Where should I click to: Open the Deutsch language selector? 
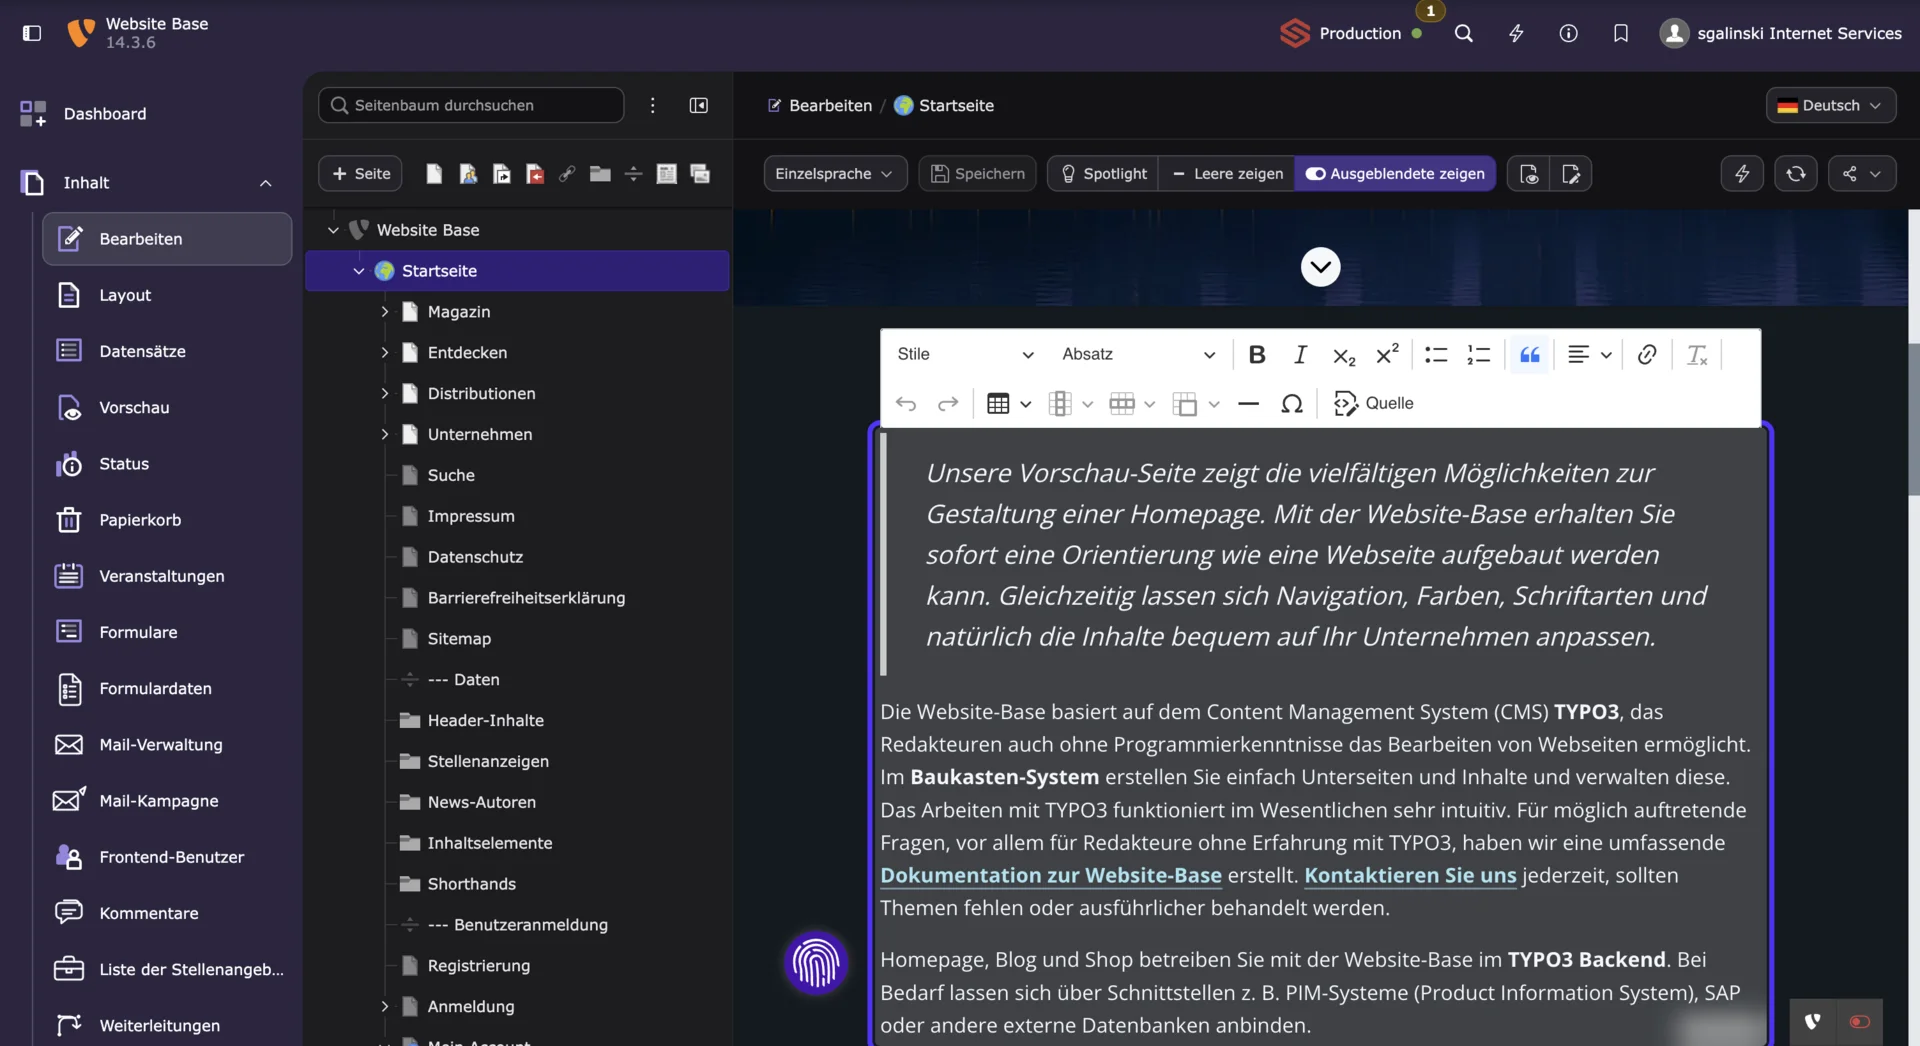click(1831, 105)
